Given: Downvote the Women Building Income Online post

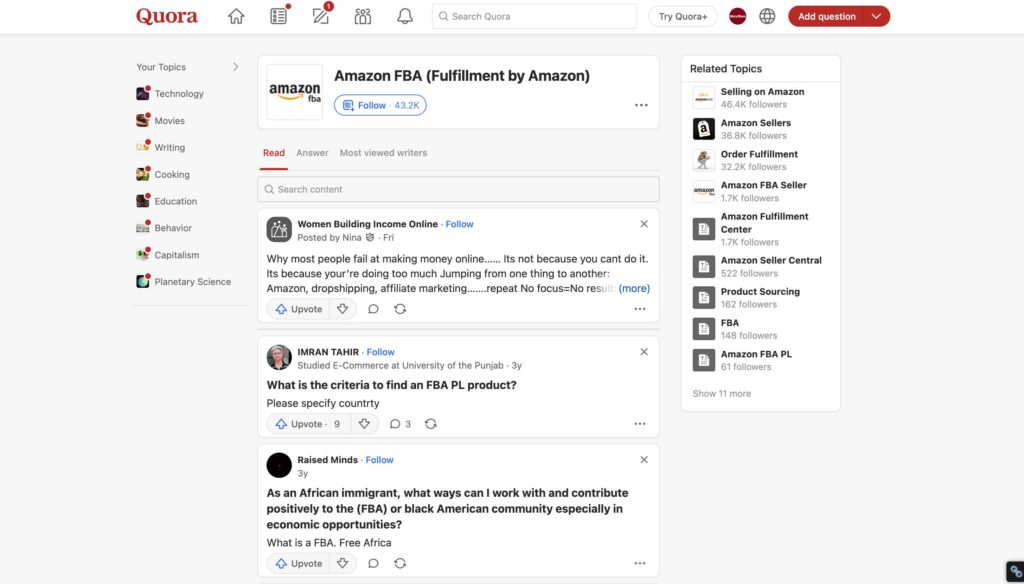Looking at the screenshot, I should 343,309.
